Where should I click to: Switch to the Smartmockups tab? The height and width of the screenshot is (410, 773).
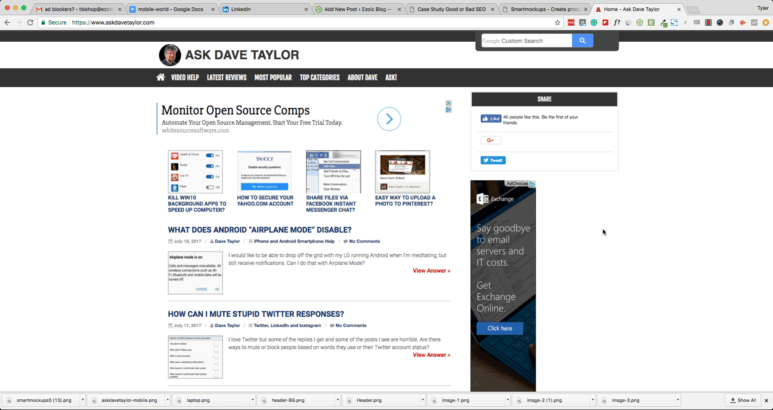545,9
